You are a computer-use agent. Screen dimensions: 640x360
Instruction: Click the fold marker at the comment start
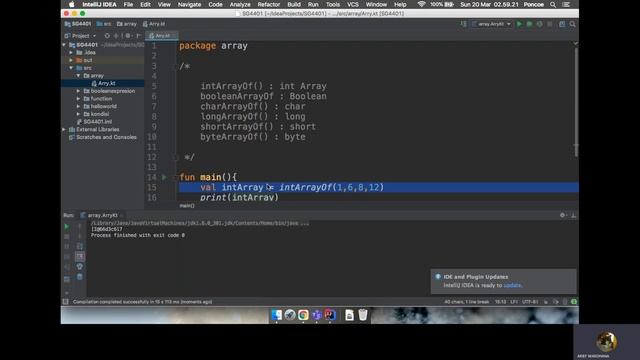click(176, 66)
